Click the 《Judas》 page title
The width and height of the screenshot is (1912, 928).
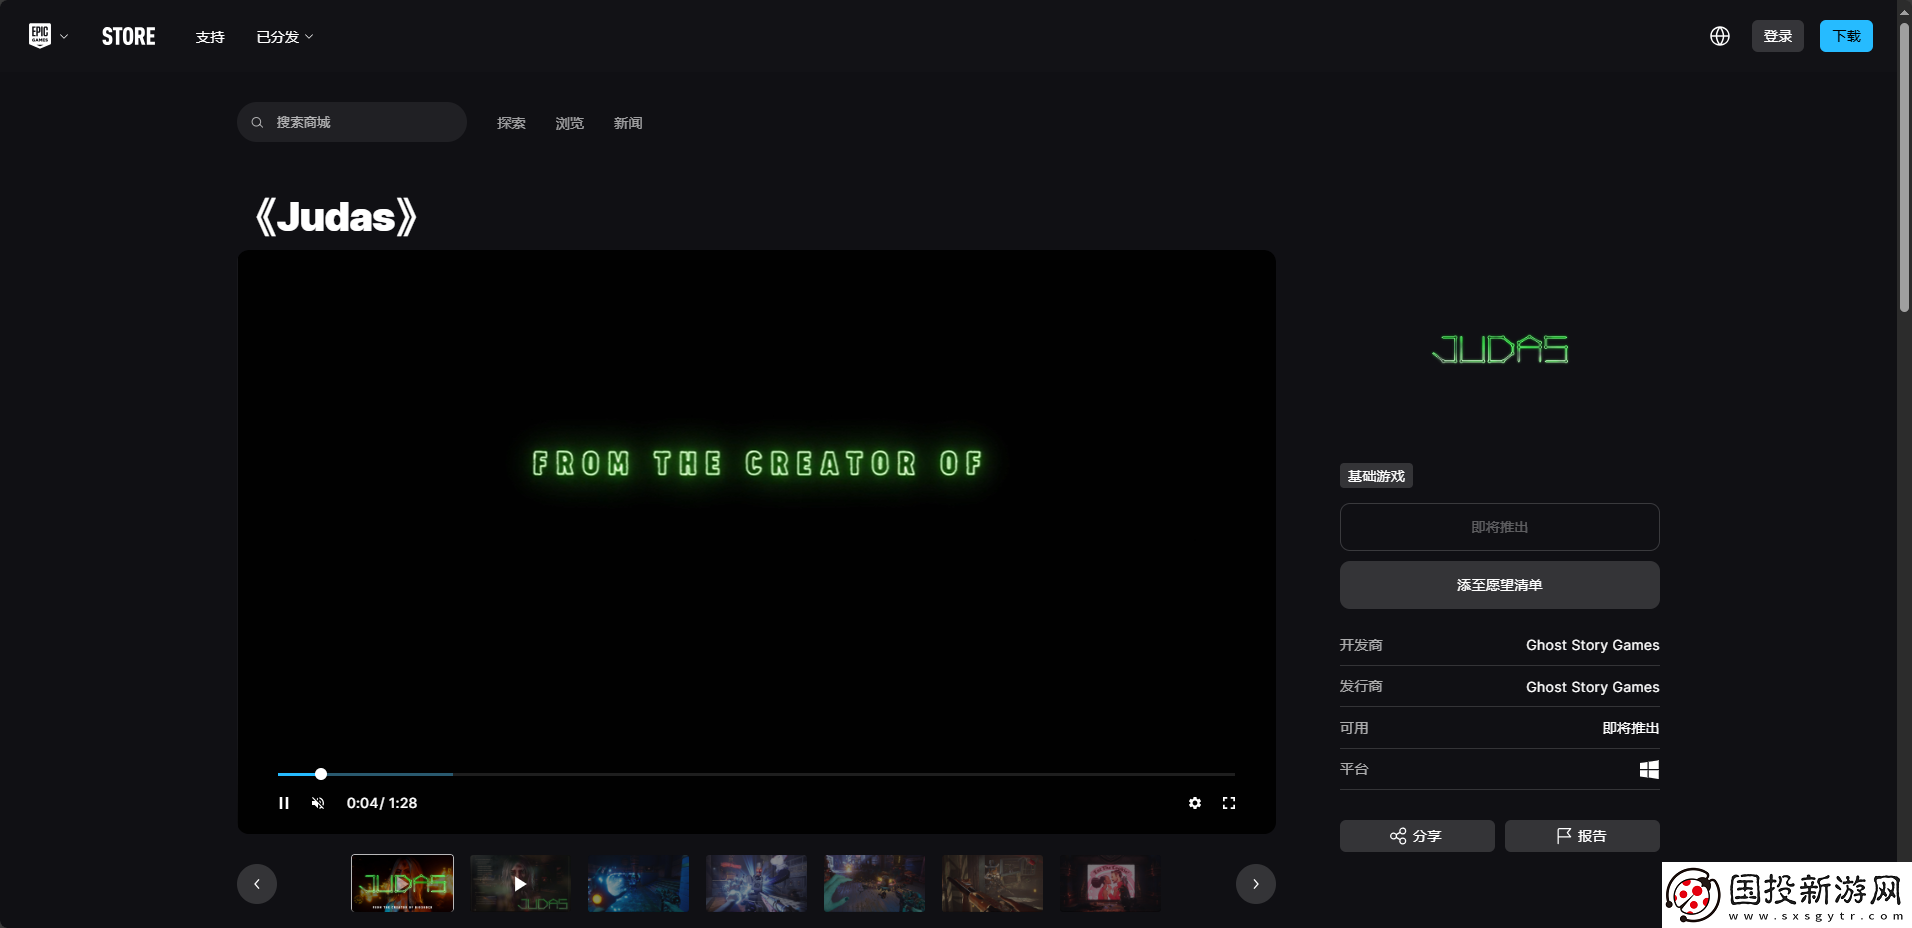[x=336, y=217]
